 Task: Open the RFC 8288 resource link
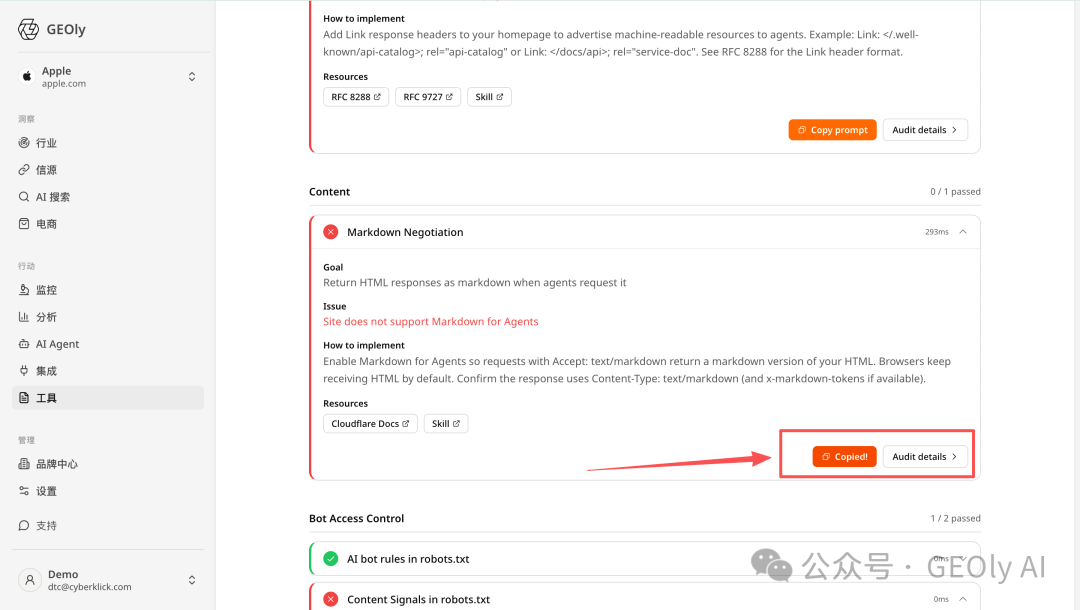click(x=355, y=97)
